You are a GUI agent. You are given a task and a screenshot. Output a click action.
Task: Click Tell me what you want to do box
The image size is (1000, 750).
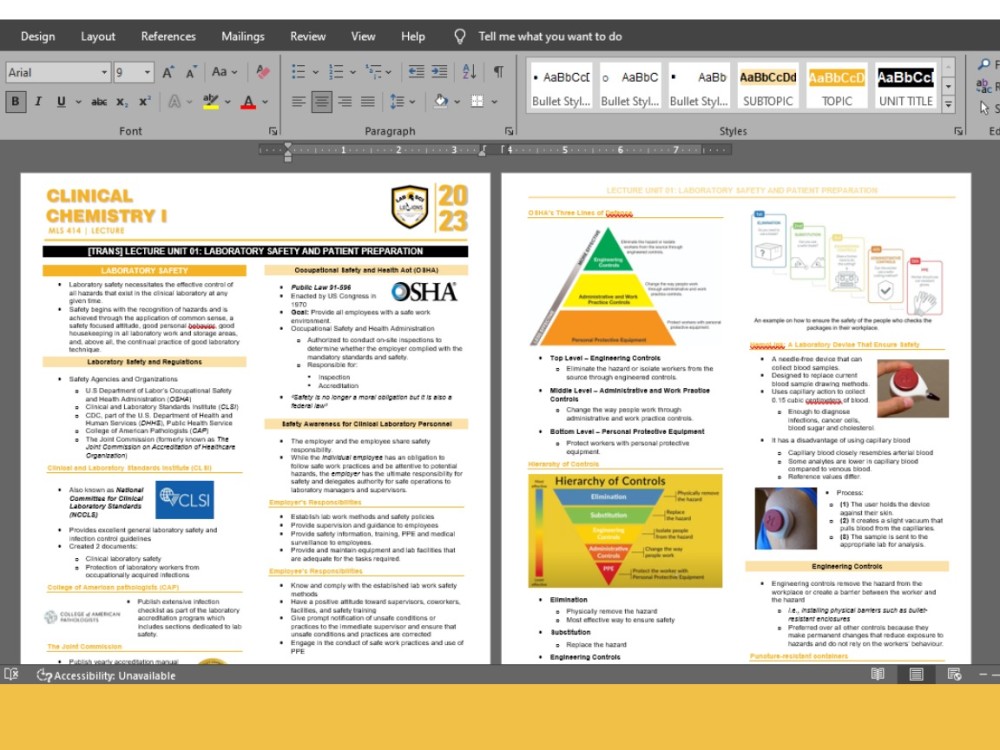[550, 36]
